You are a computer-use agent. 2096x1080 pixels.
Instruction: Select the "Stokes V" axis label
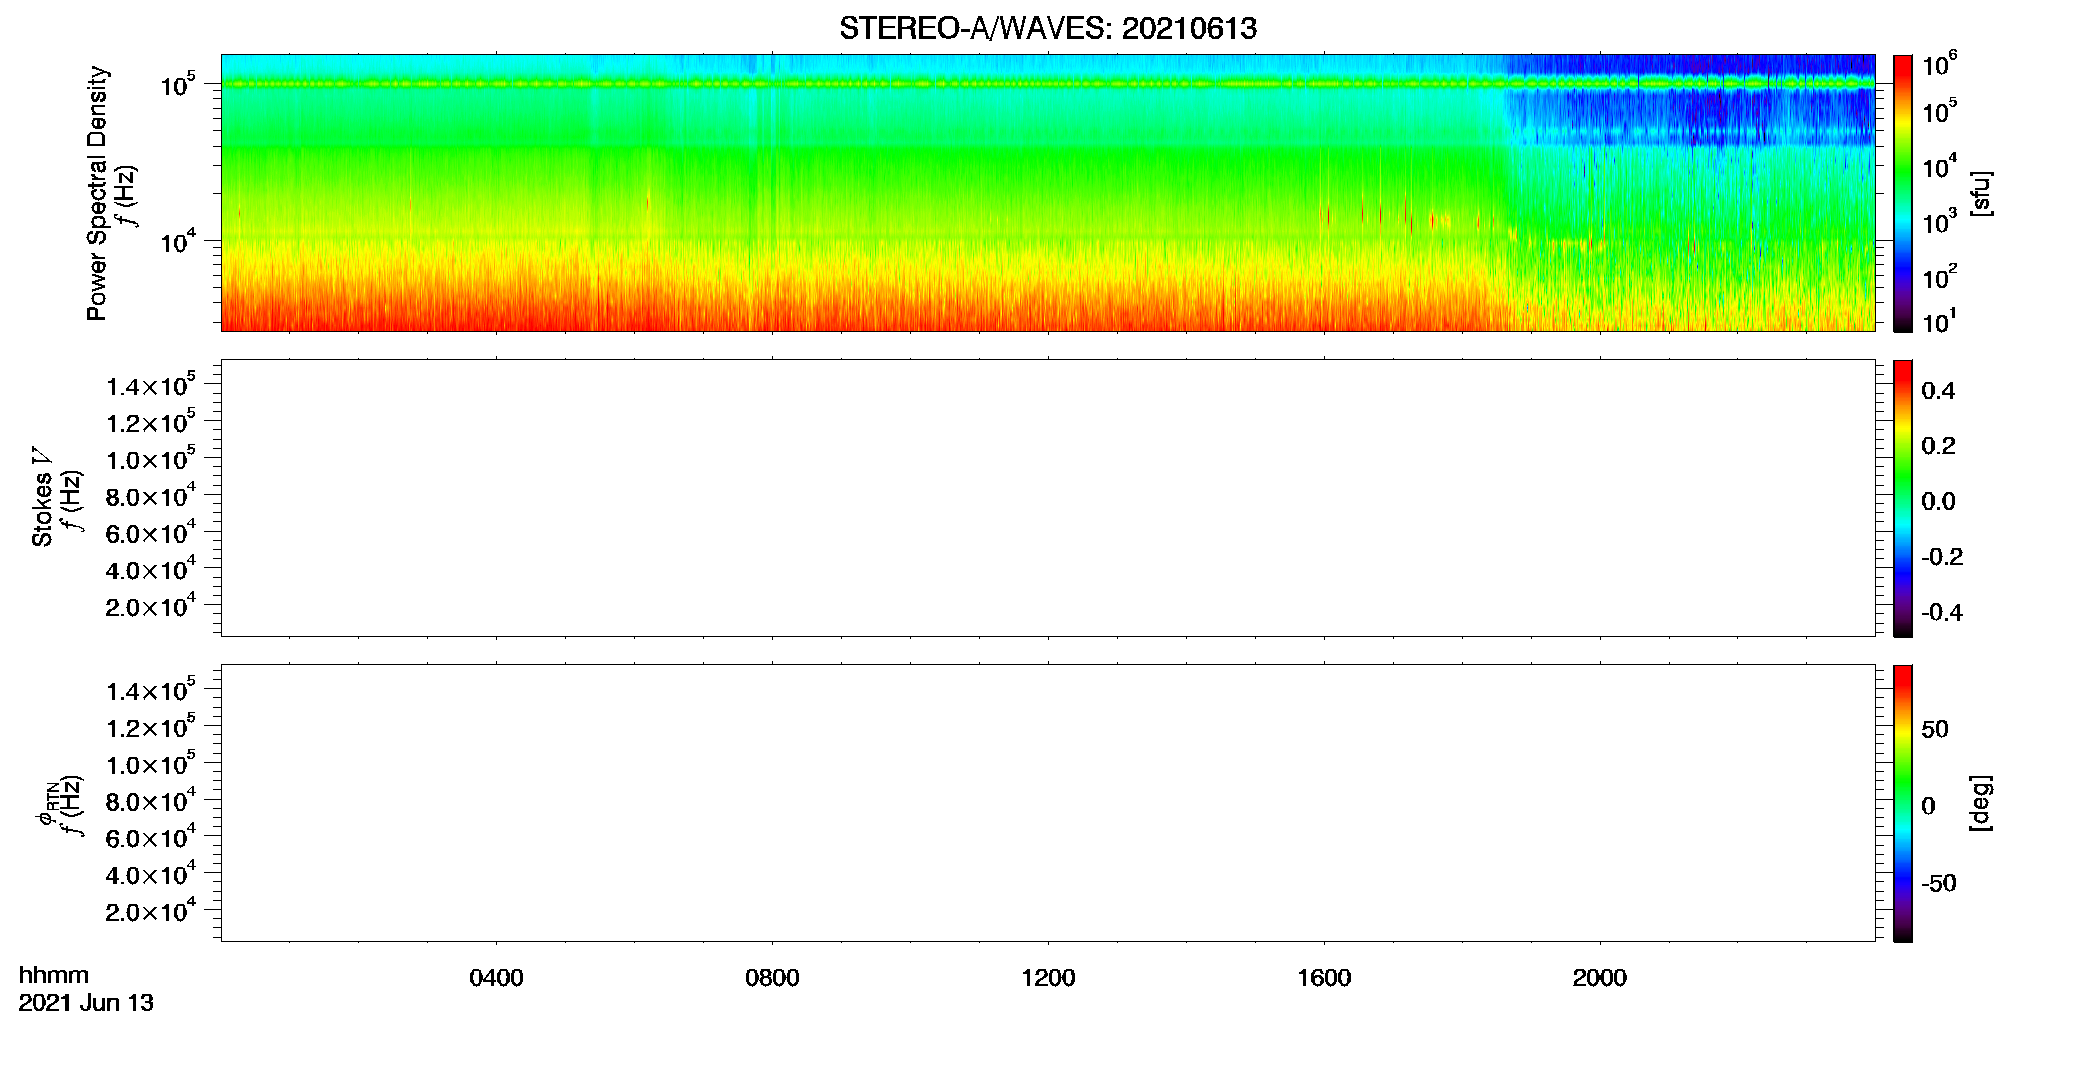(x=43, y=497)
